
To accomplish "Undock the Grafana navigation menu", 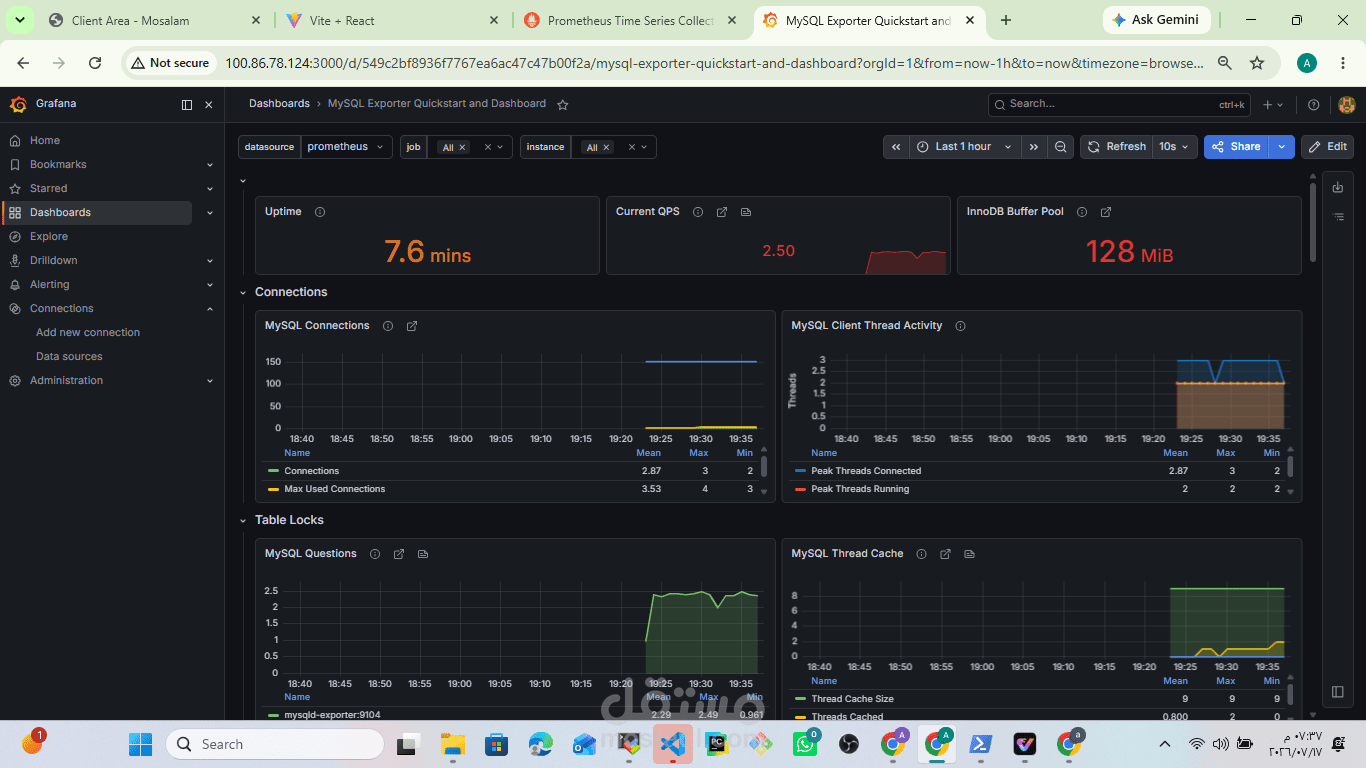I will click(x=187, y=104).
